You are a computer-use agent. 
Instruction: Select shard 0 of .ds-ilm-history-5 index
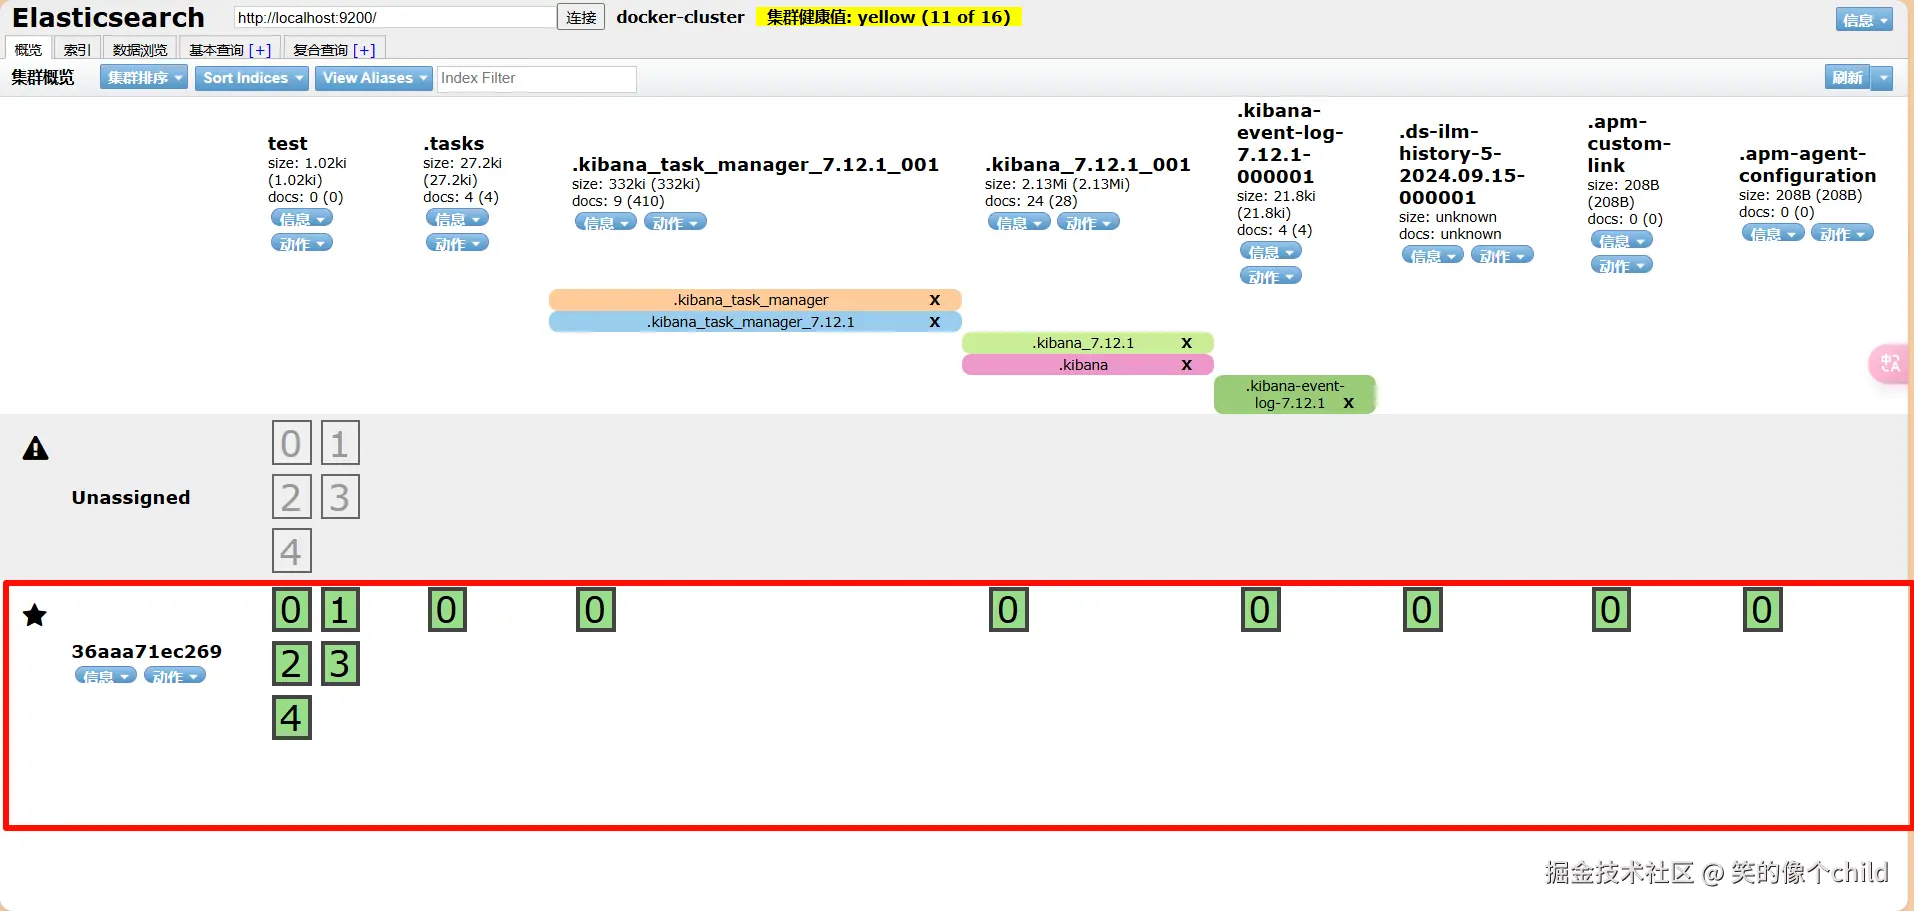click(x=1423, y=610)
